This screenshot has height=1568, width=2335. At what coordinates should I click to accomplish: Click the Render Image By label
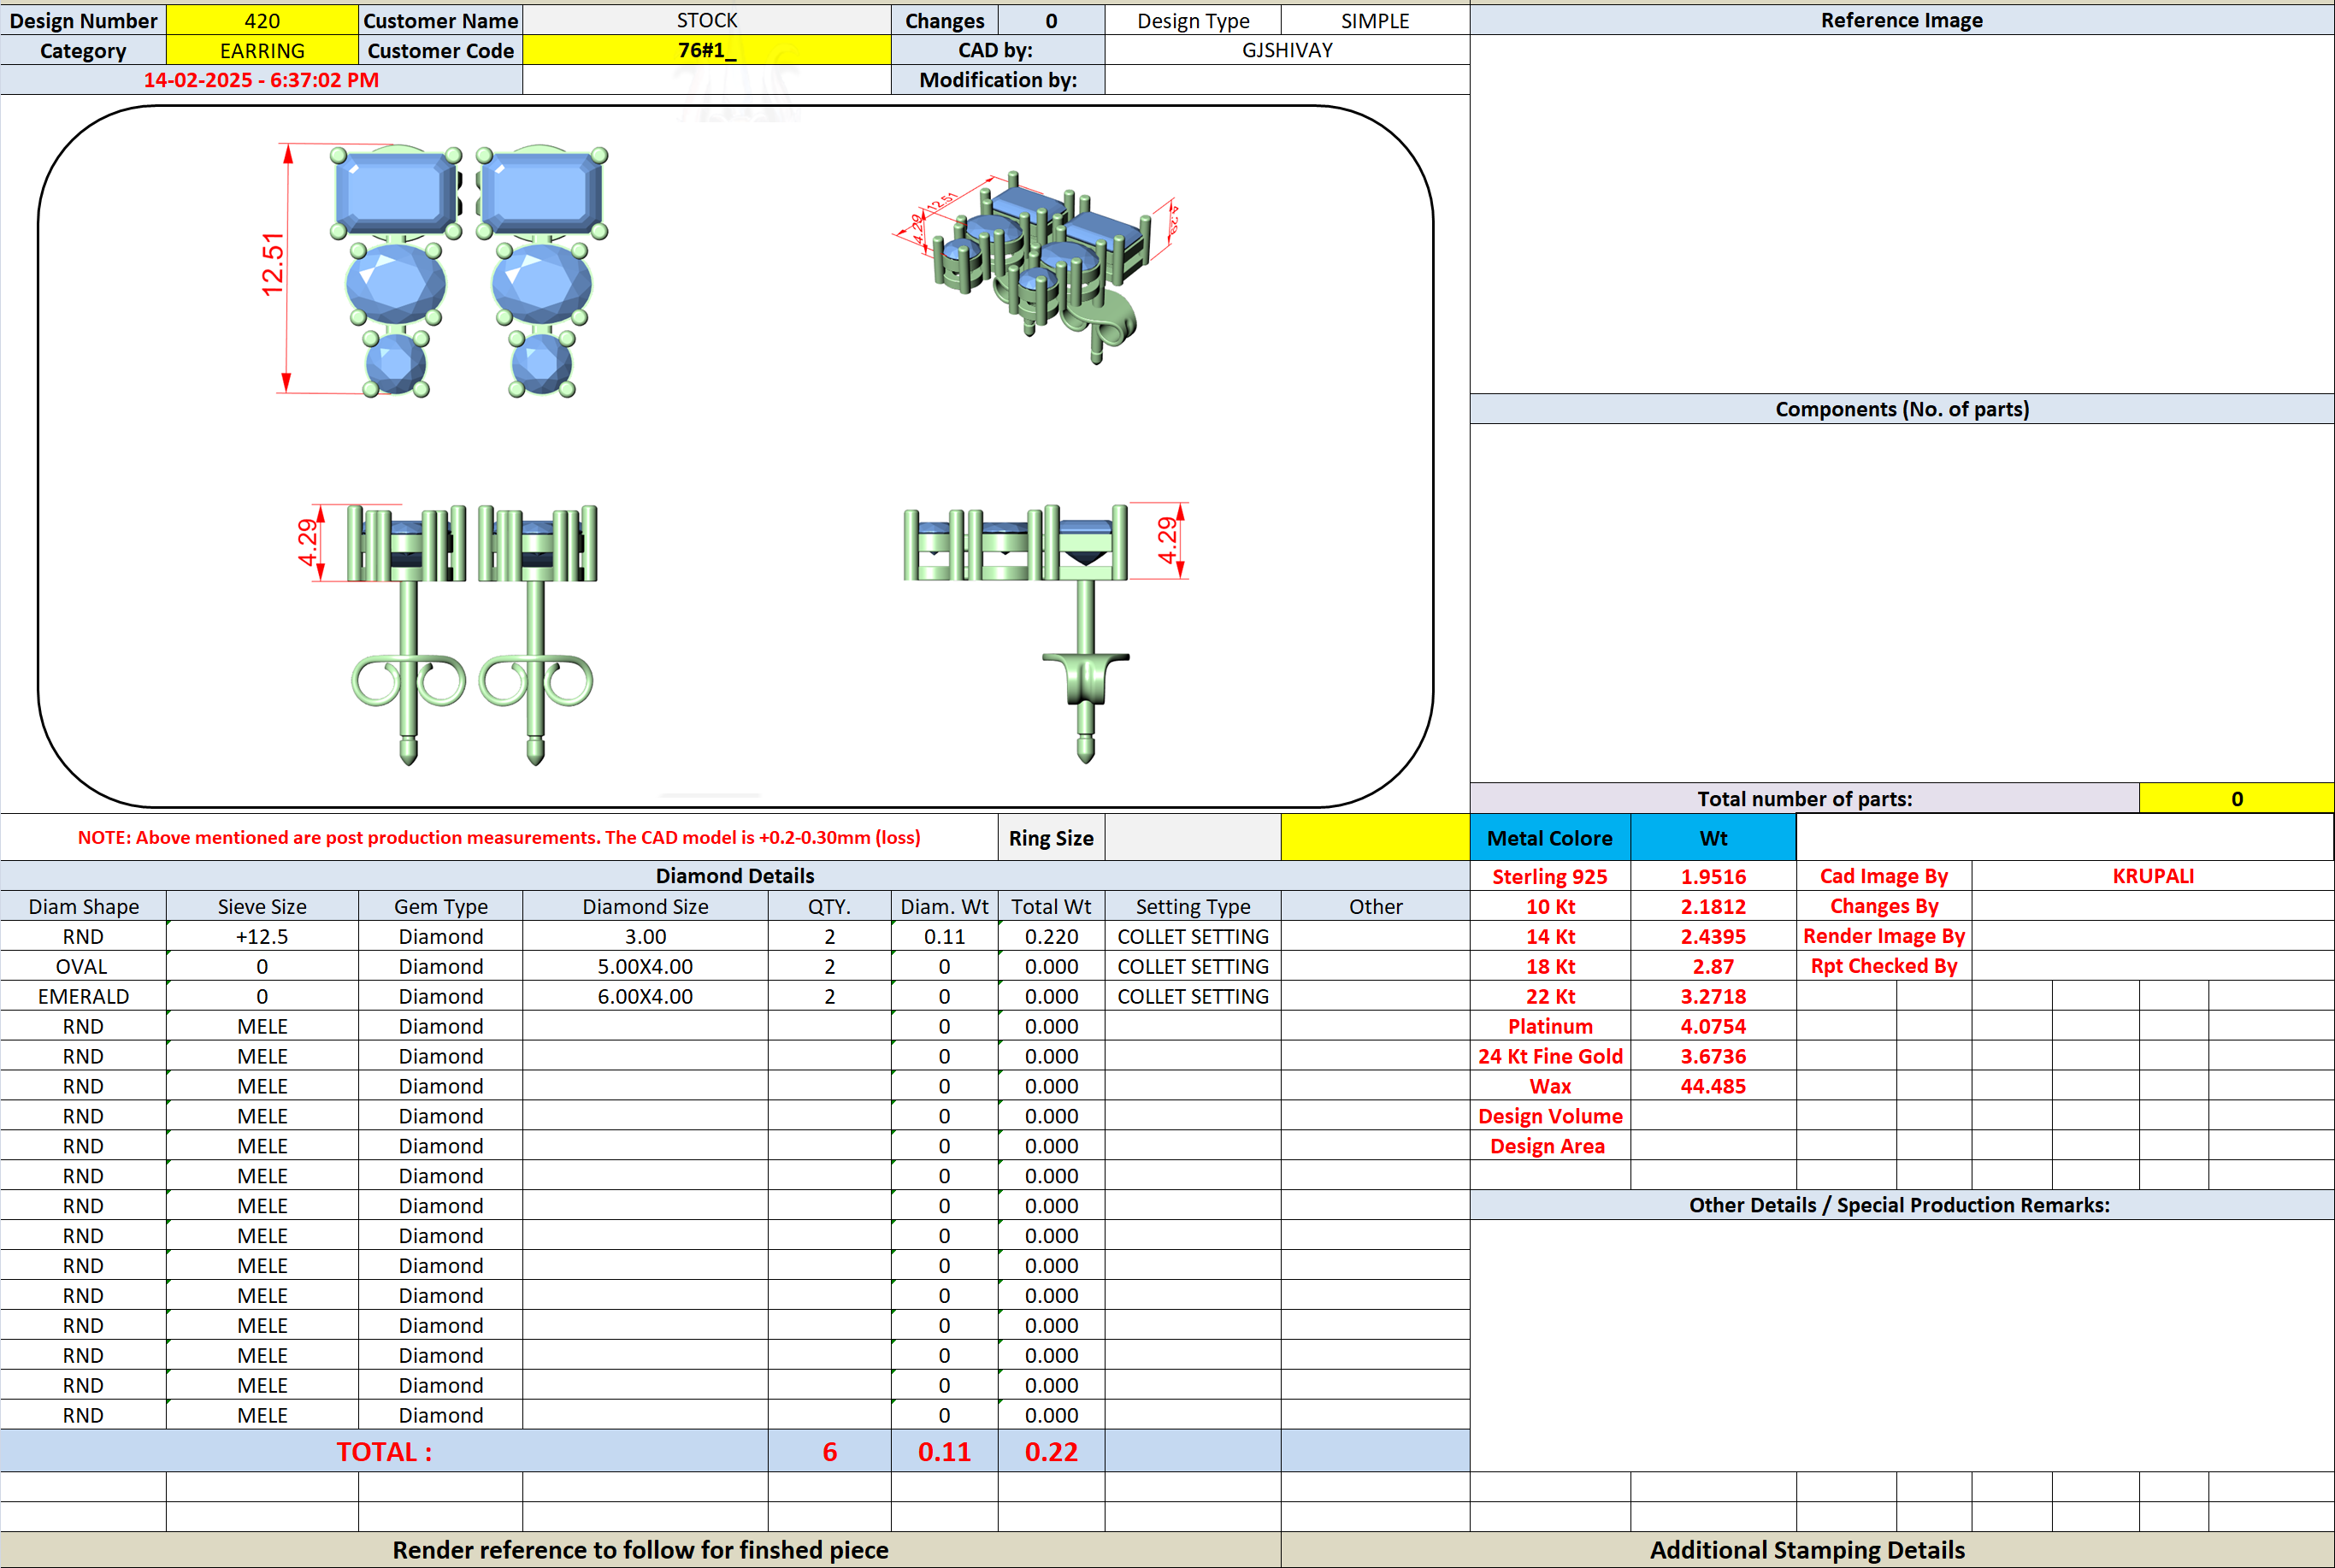(1884, 936)
